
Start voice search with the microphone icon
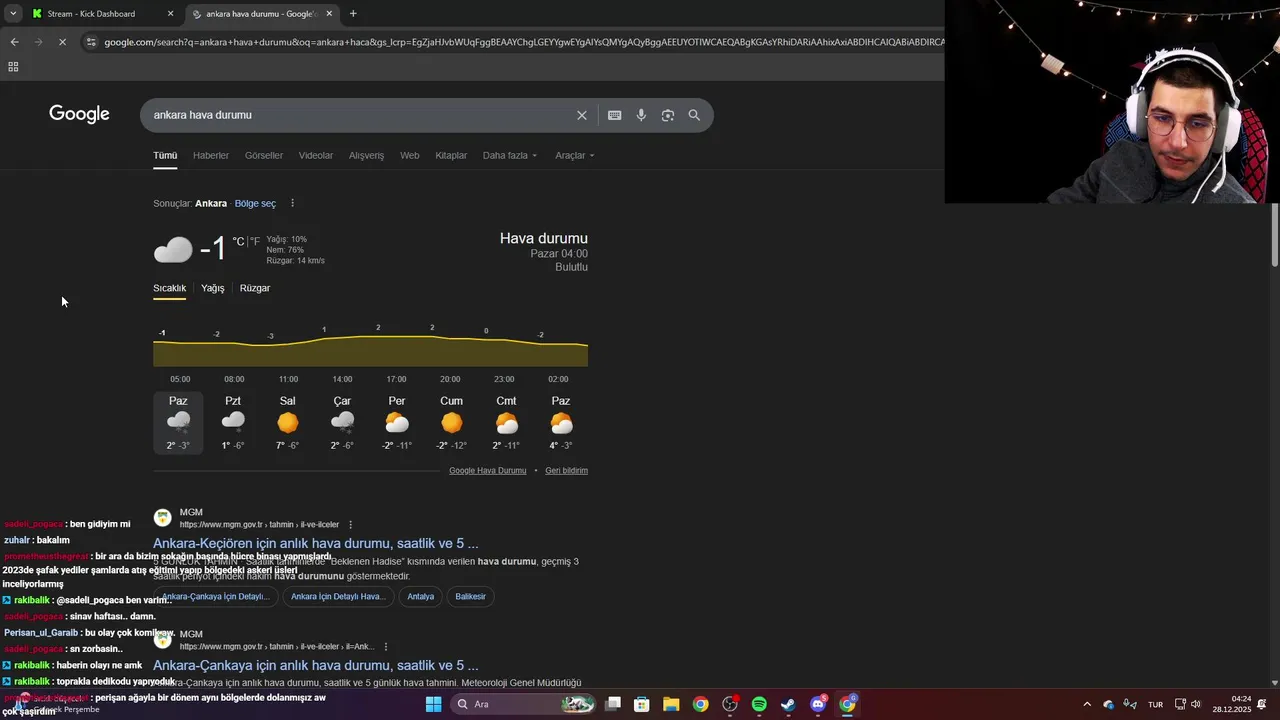(x=641, y=115)
